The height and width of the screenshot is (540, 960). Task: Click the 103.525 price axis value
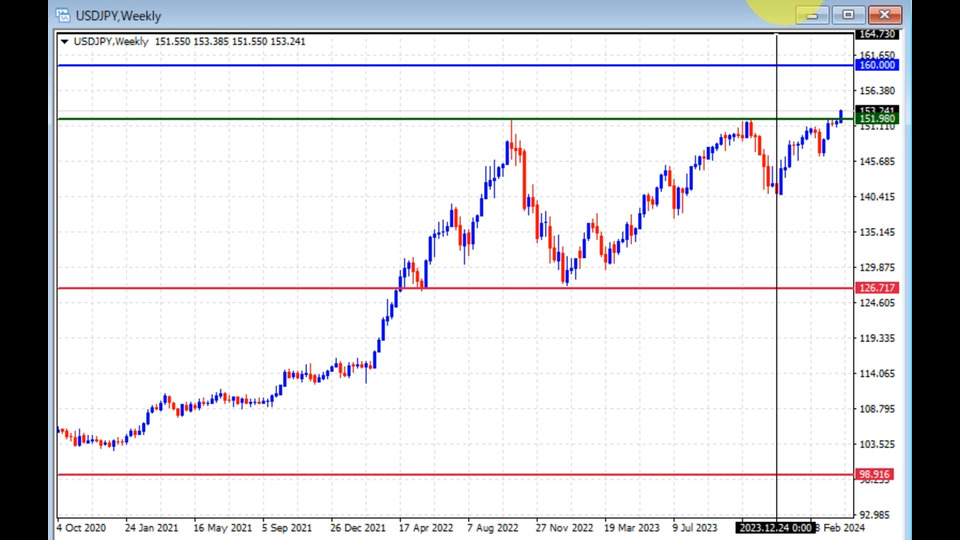(877, 444)
